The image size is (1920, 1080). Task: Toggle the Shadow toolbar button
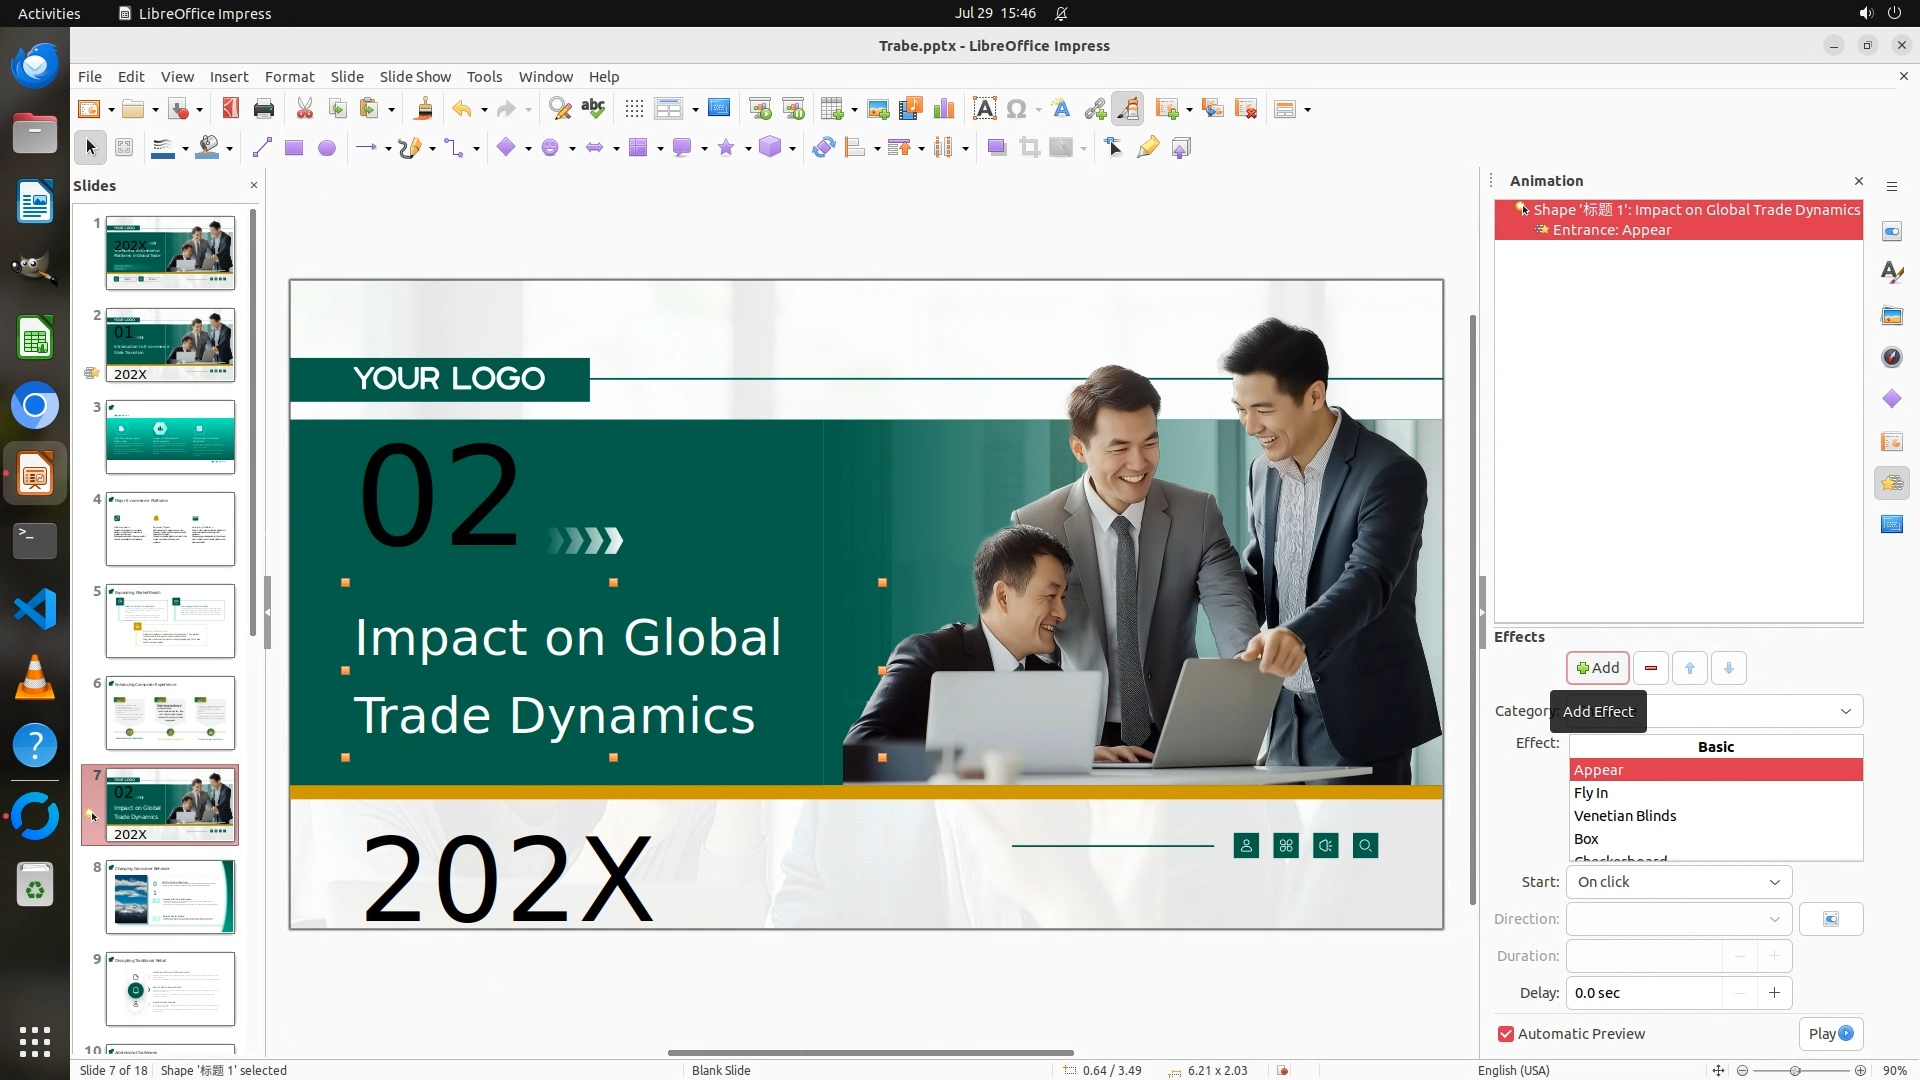[996, 148]
